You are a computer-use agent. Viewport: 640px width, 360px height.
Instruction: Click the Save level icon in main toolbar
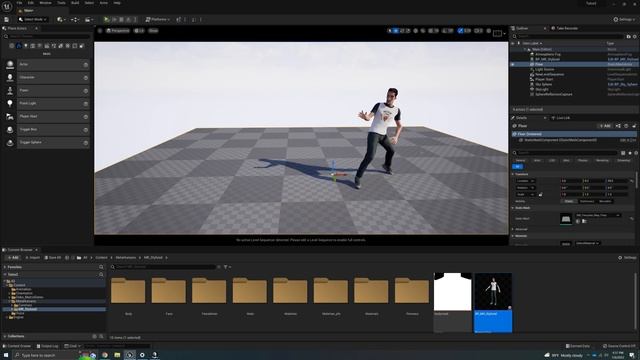(7, 19)
